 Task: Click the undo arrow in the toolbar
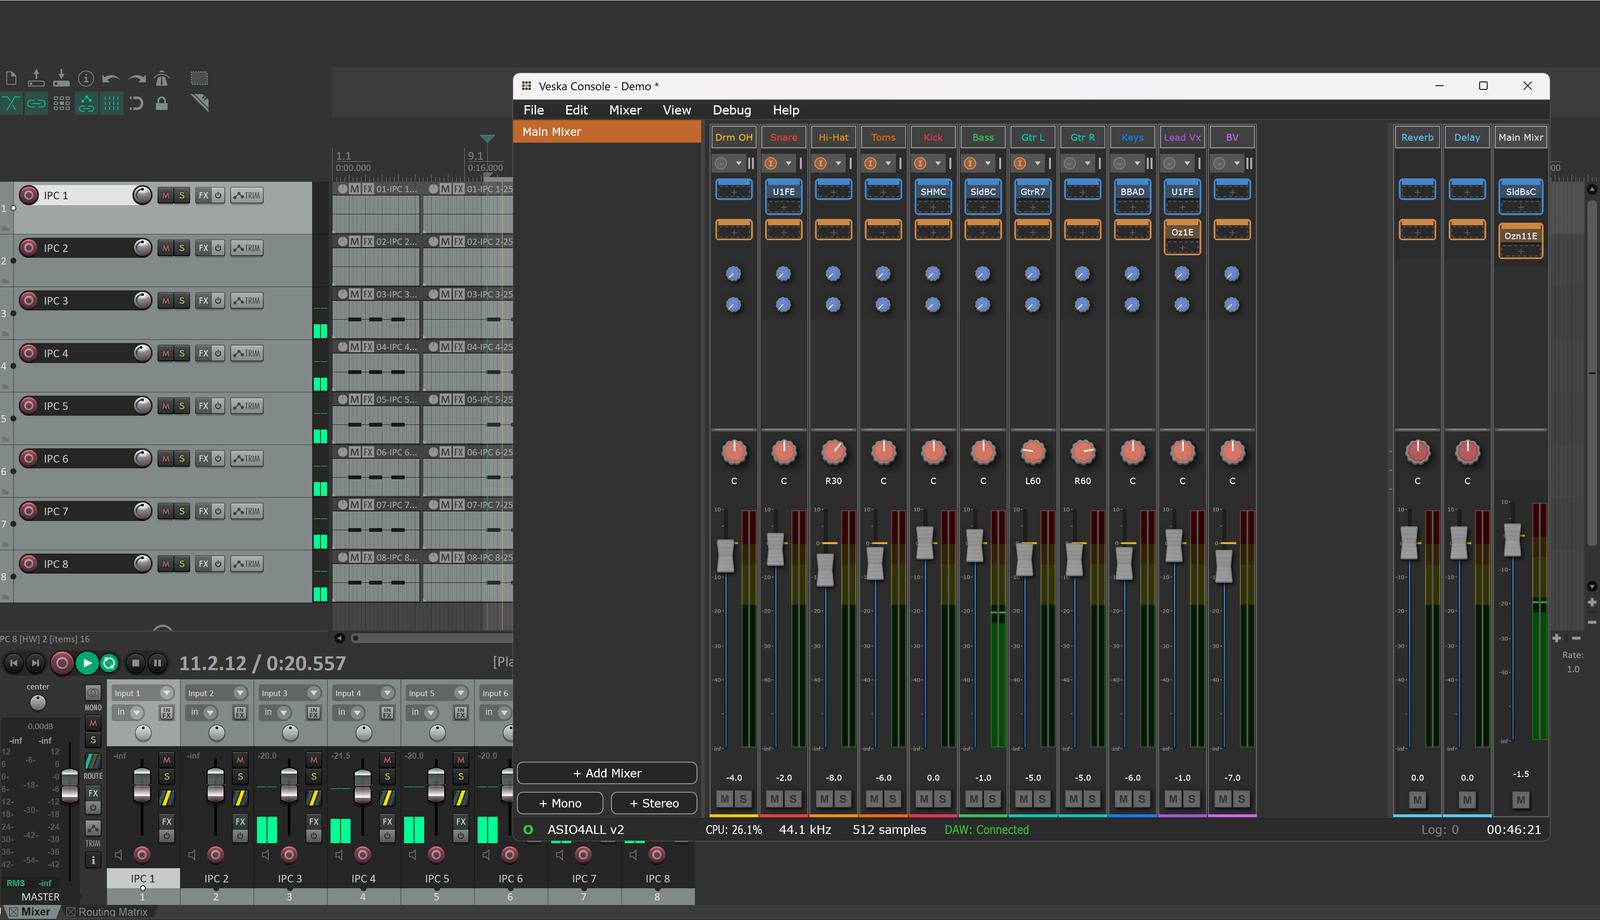(111, 78)
